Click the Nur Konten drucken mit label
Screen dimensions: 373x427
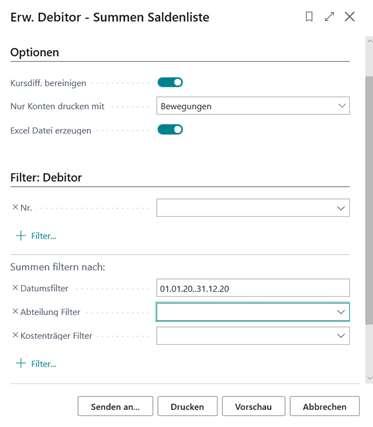click(x=57, y=106)
